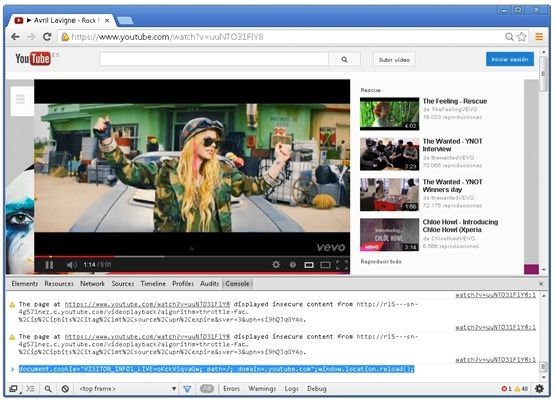Open DevTools settings gear

pyautogui.click(x=539, y=389)
